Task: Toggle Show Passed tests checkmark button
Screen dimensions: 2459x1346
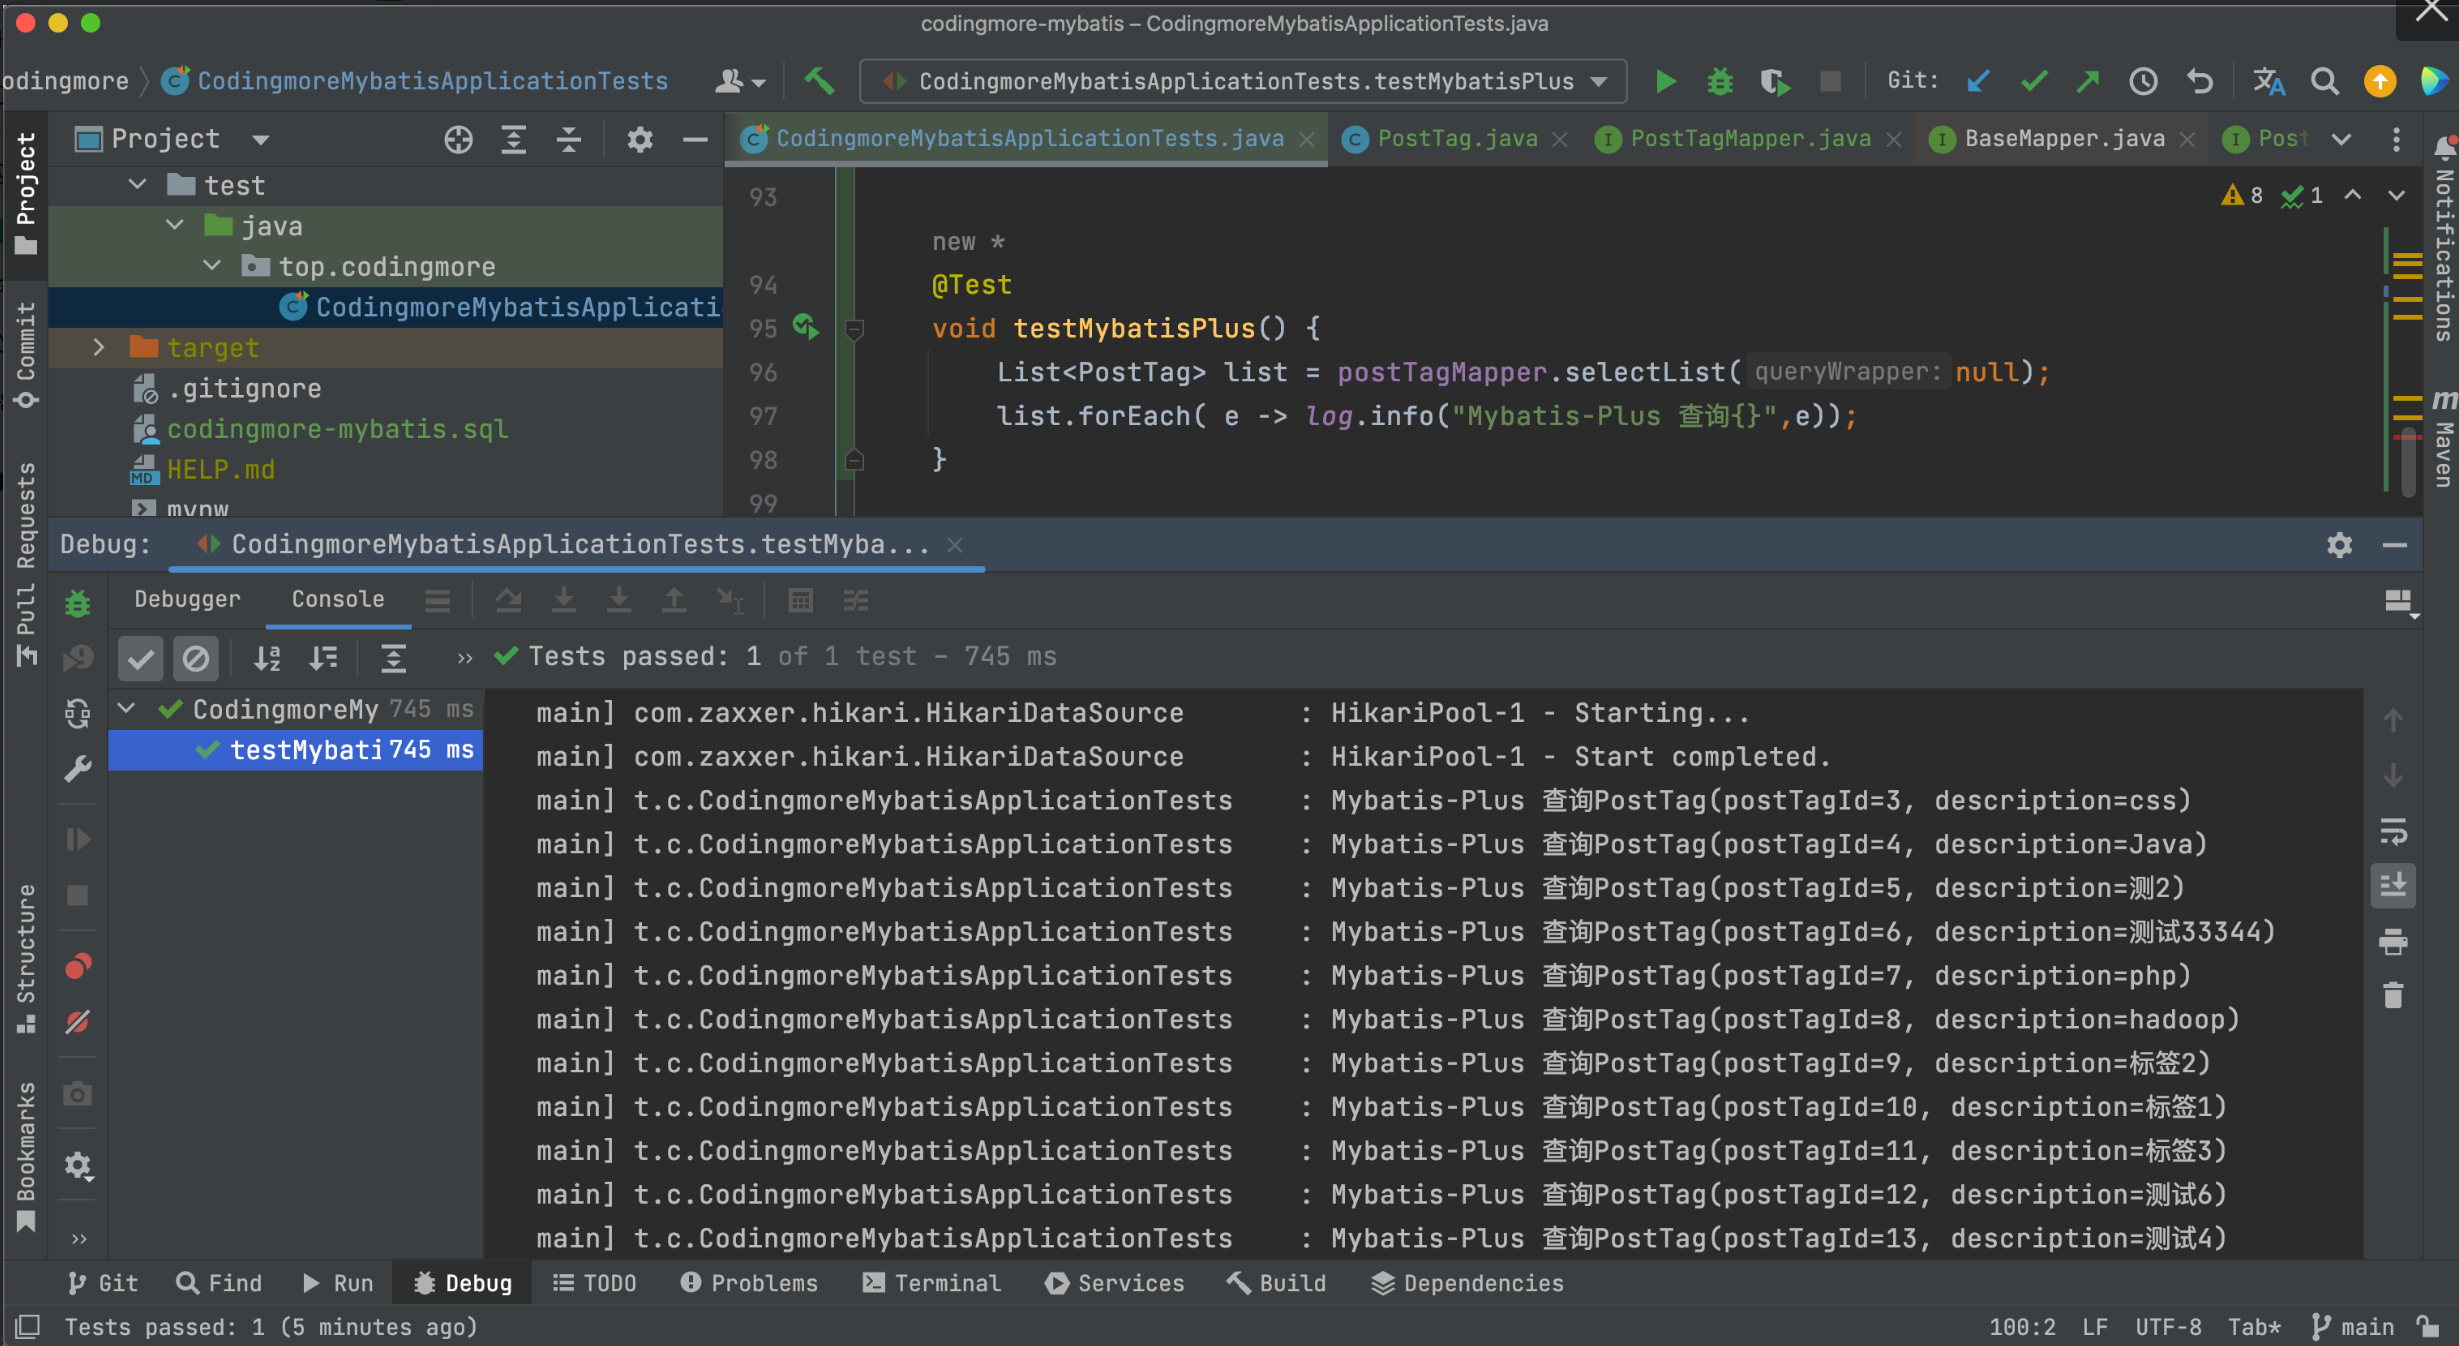Action: (x=141, y=658)
